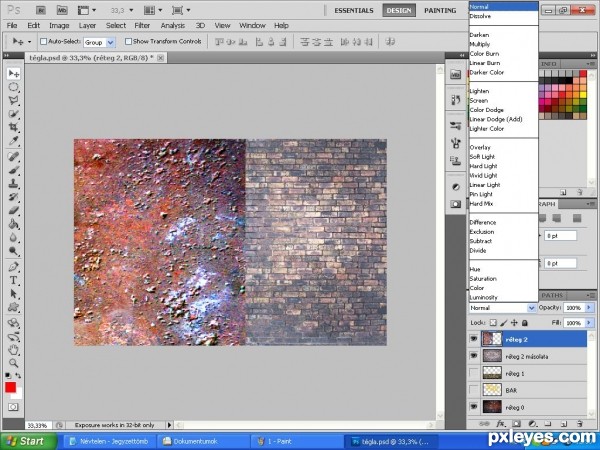Switch to PAINTING workspace
The height and width of the screenshot is (450, 600).
440,10
